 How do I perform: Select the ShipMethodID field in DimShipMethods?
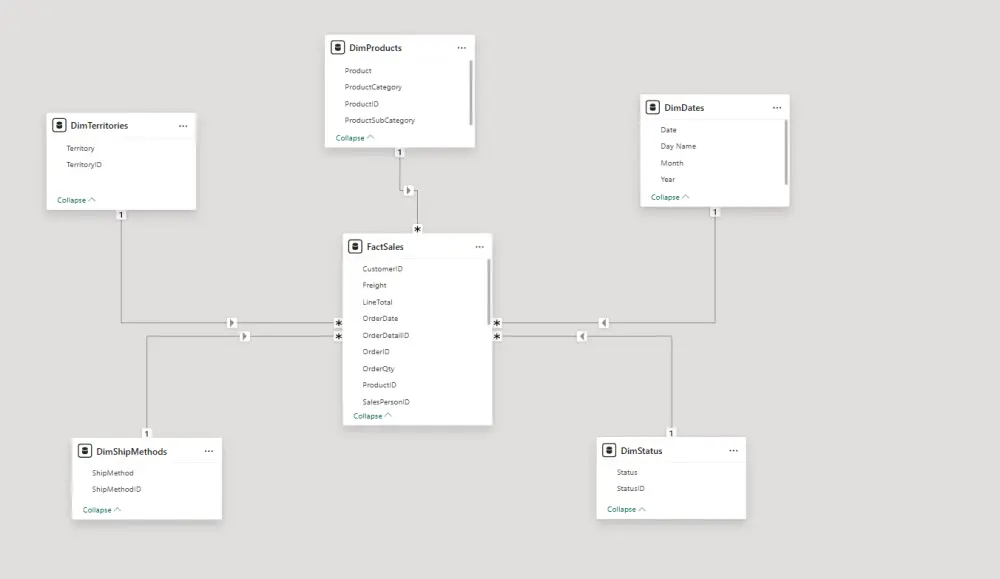tap(116, 489)
